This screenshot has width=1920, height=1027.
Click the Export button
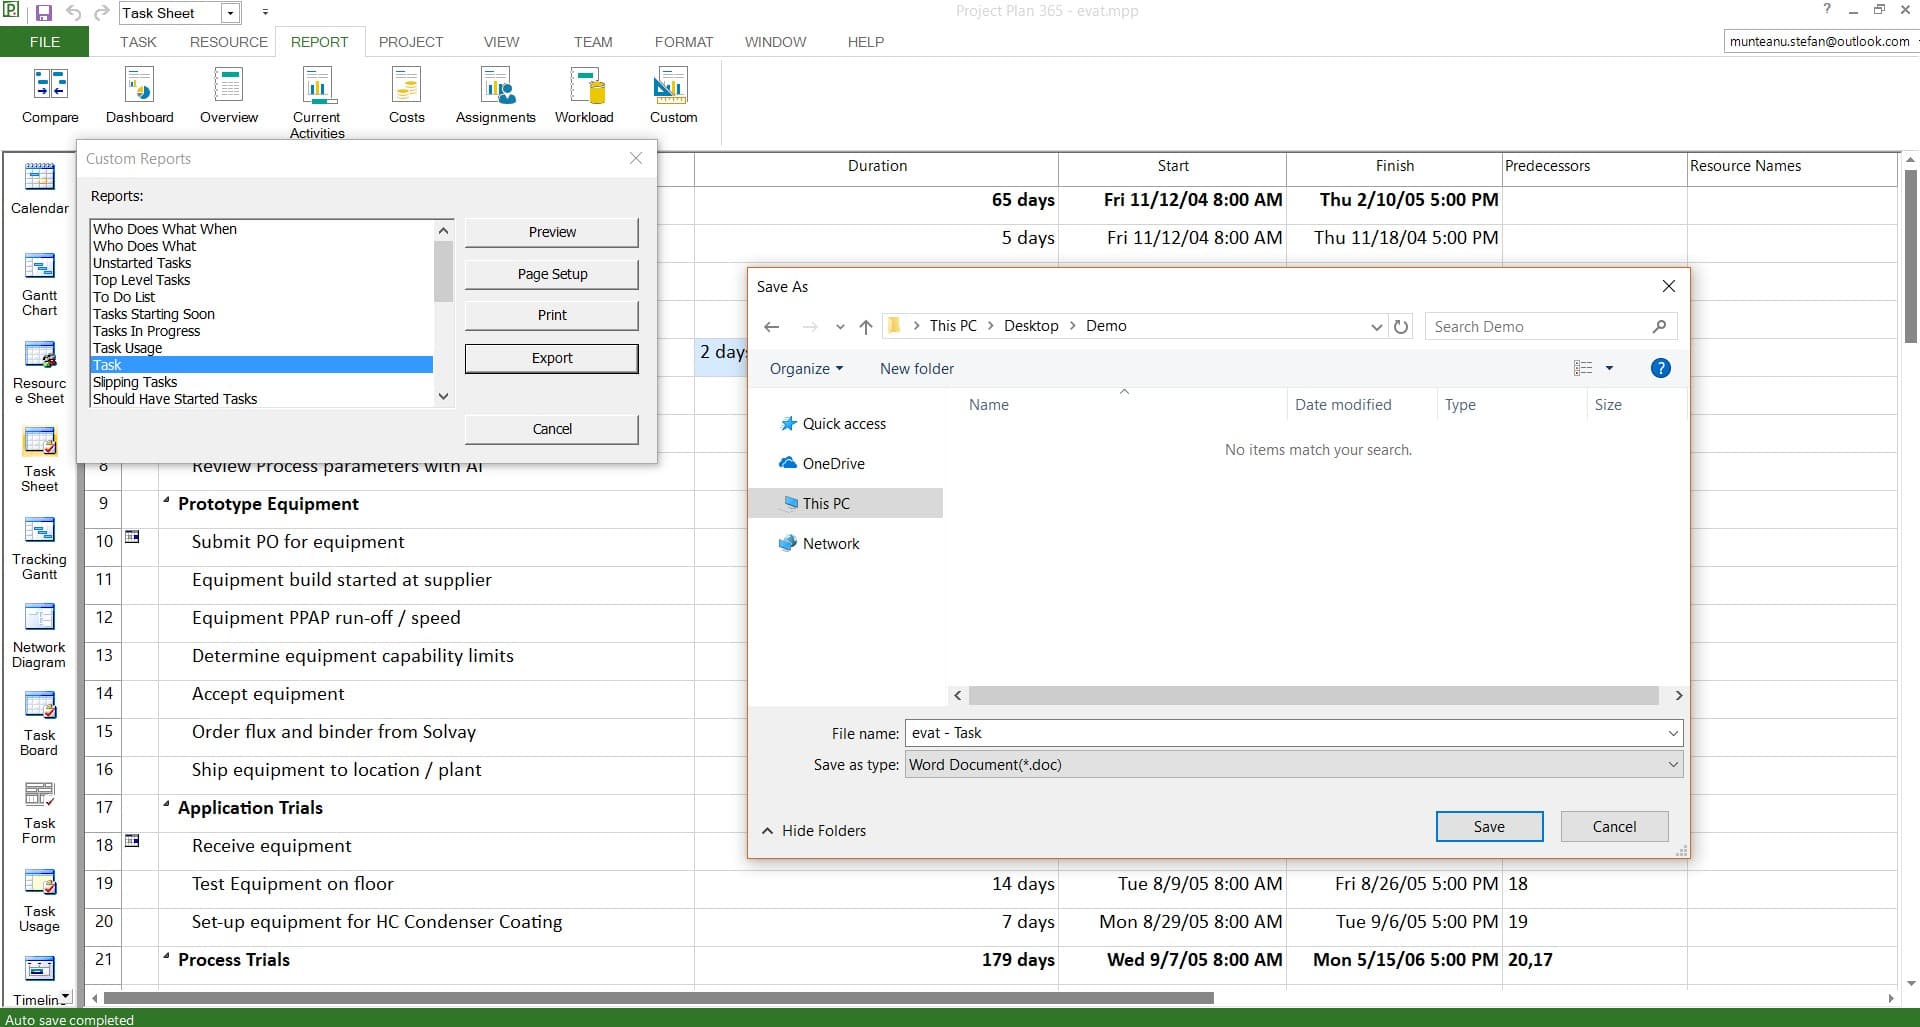click(x=551, y=358)
